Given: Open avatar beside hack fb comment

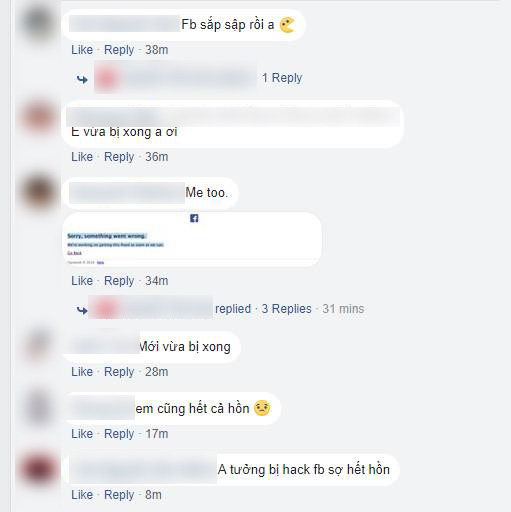Looking at the screenshot, I should point(39,469).
